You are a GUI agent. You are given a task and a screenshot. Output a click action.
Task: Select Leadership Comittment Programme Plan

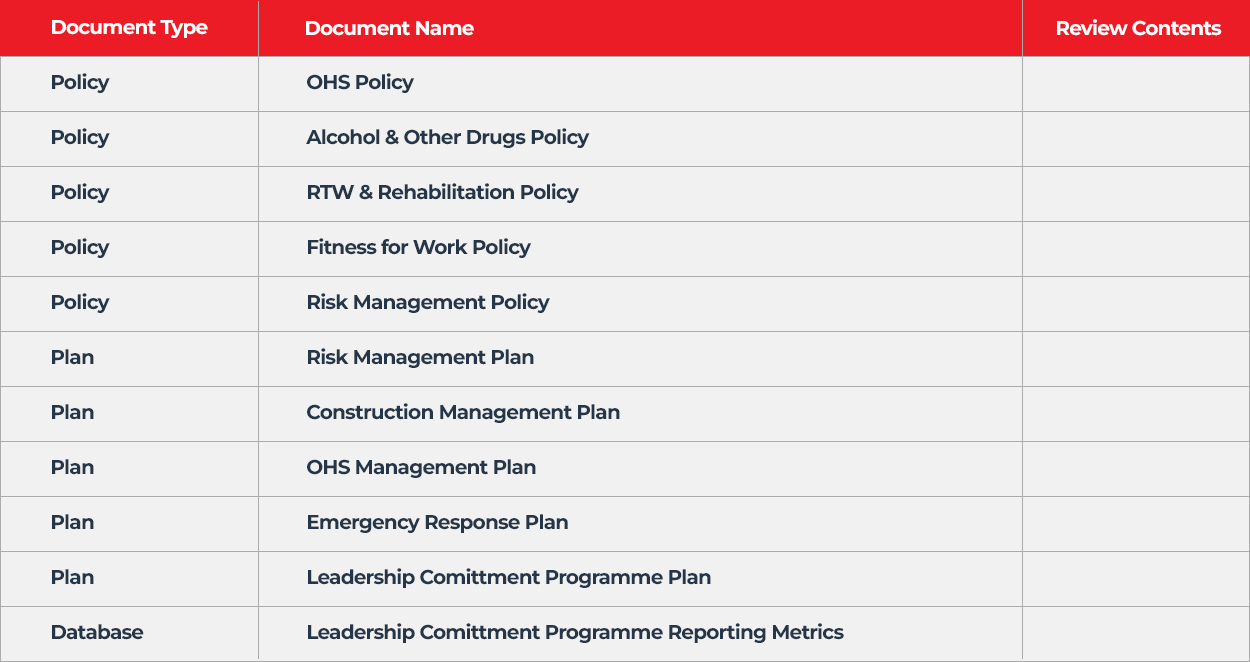[x=509, y=578]
